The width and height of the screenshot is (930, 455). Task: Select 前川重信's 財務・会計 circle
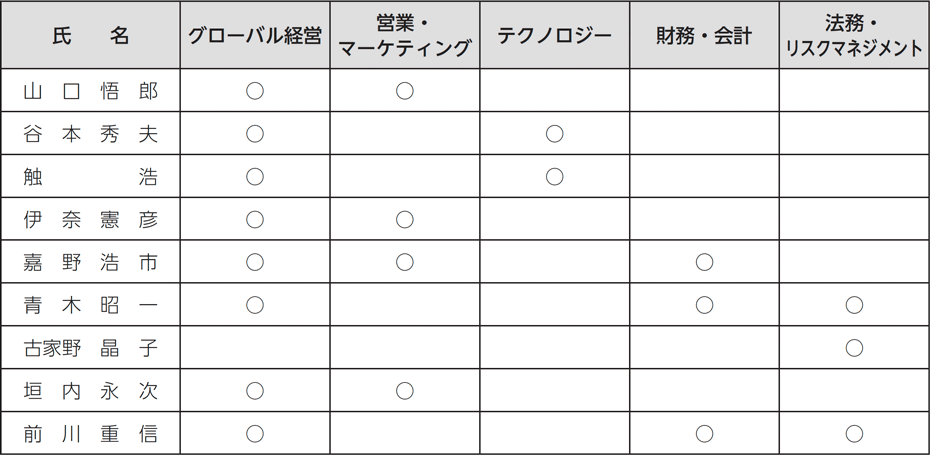(704, 434)
